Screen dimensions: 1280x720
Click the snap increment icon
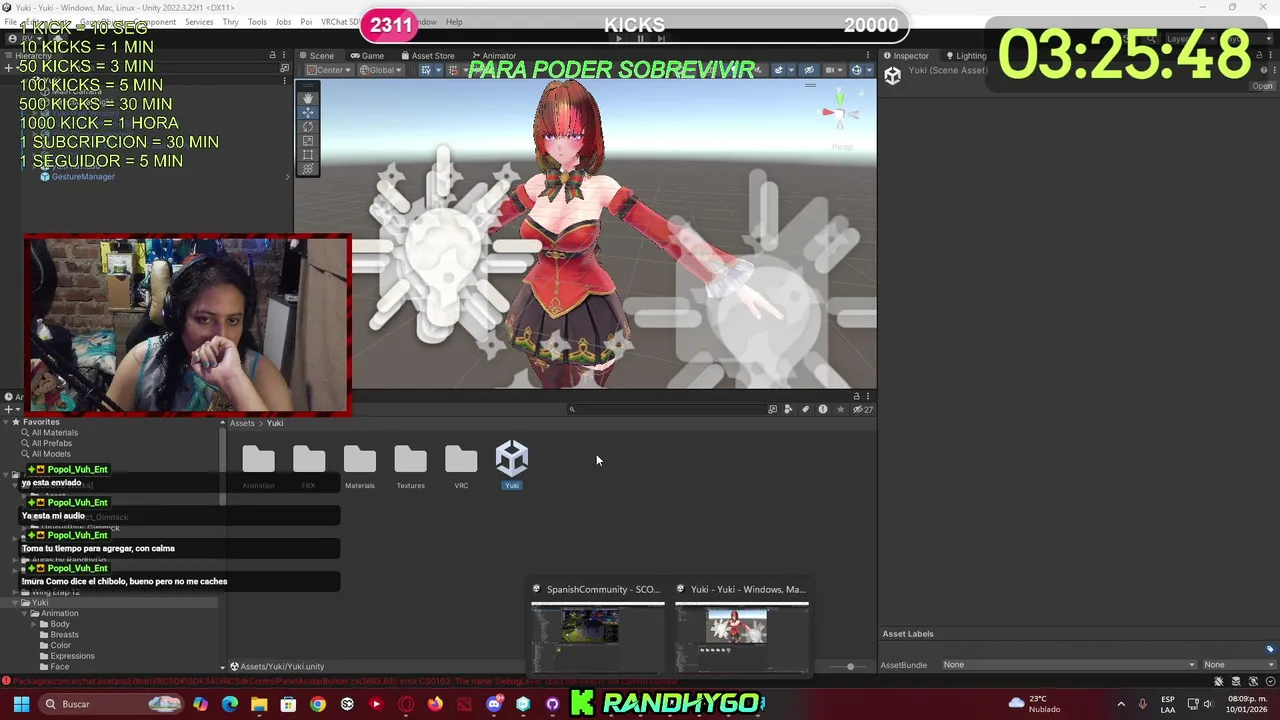tap(453, 70)
